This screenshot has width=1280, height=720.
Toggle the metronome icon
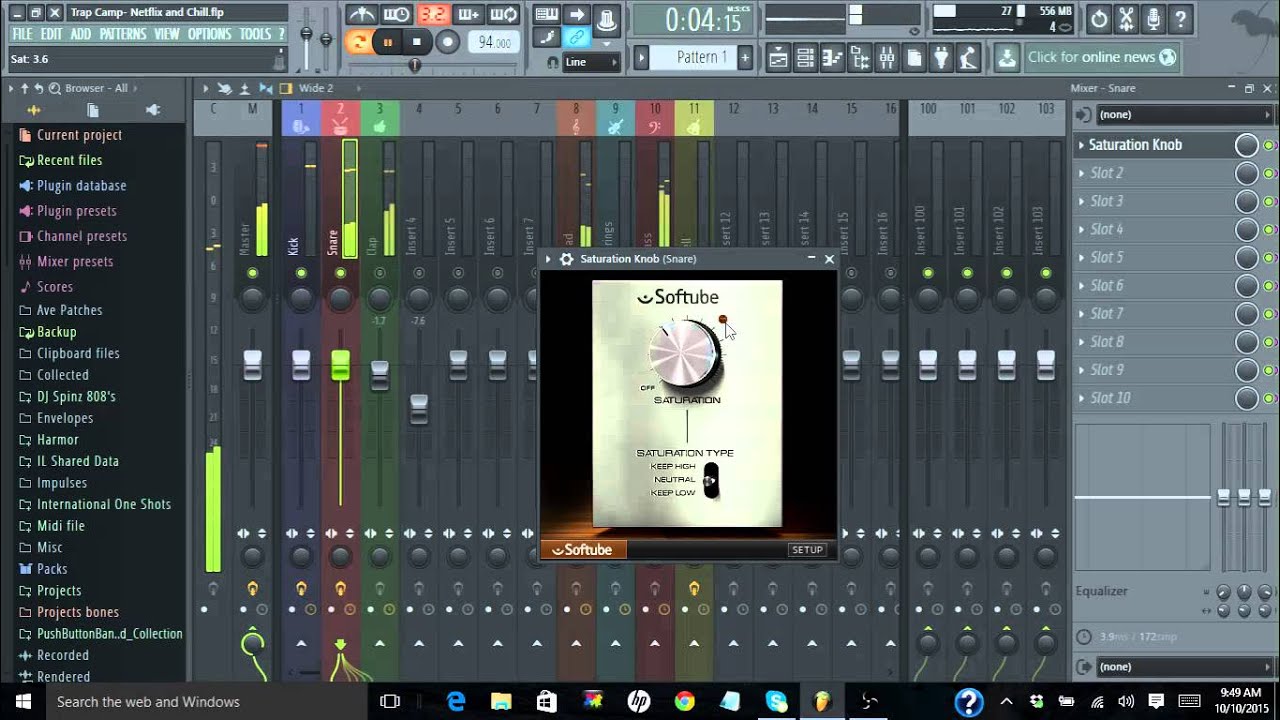[361, 14]
